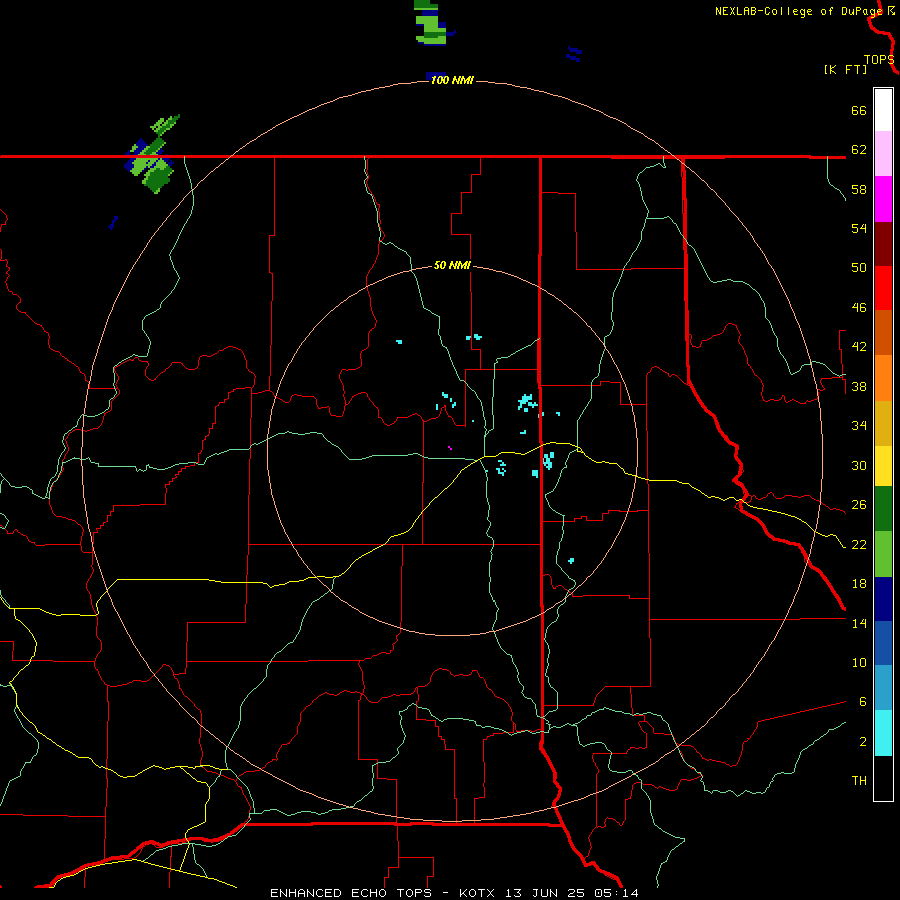This screenshot has width=900, height=900.
Task: Click the "TH" threshold label
Action: [859, 781]
